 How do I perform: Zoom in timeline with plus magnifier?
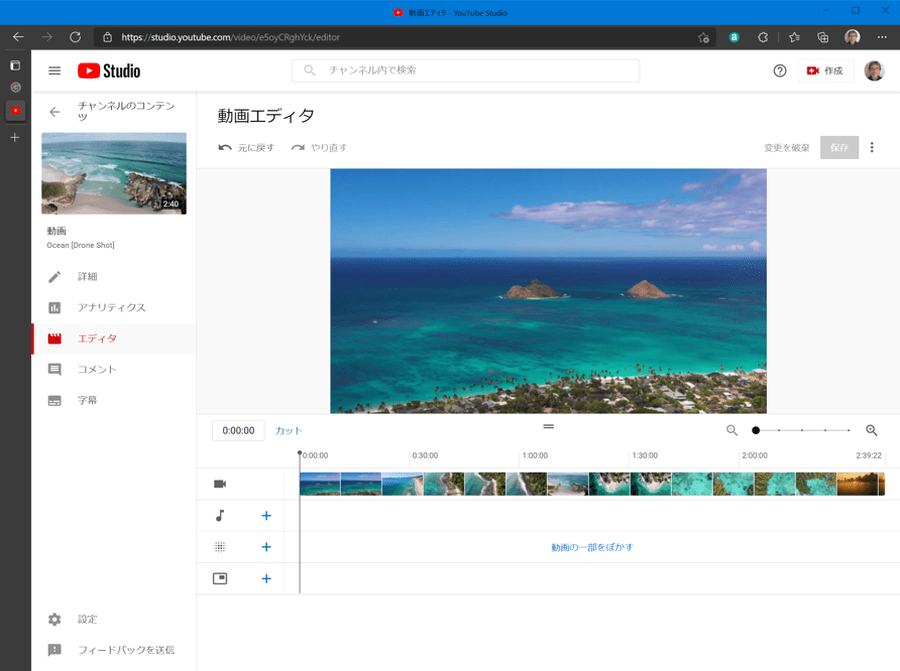(x=871, y=430)
